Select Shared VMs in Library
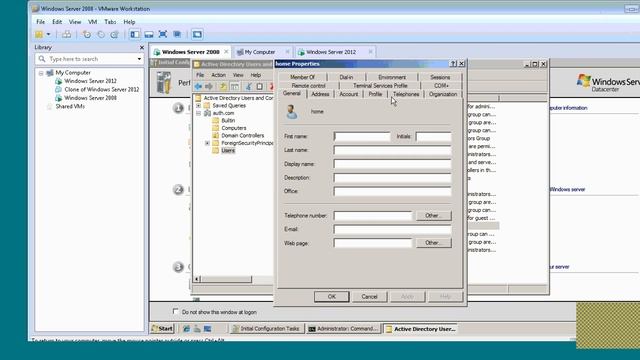This screenshot has width=640, height=360. point(70,107)
